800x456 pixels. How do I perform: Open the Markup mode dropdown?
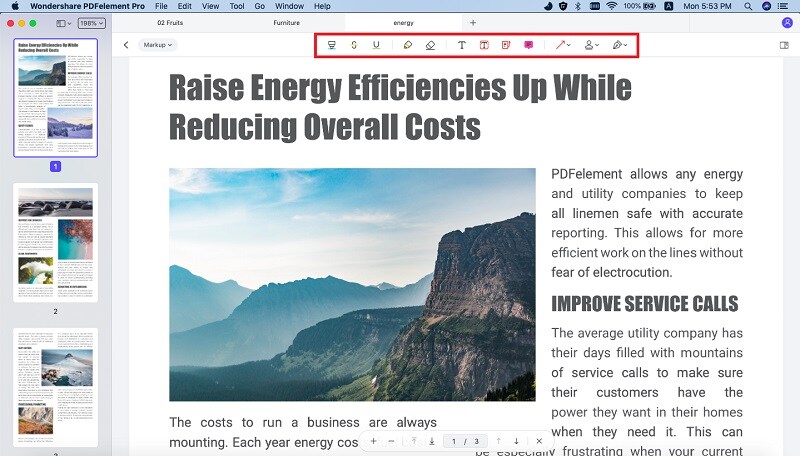(x=158, y=45)
